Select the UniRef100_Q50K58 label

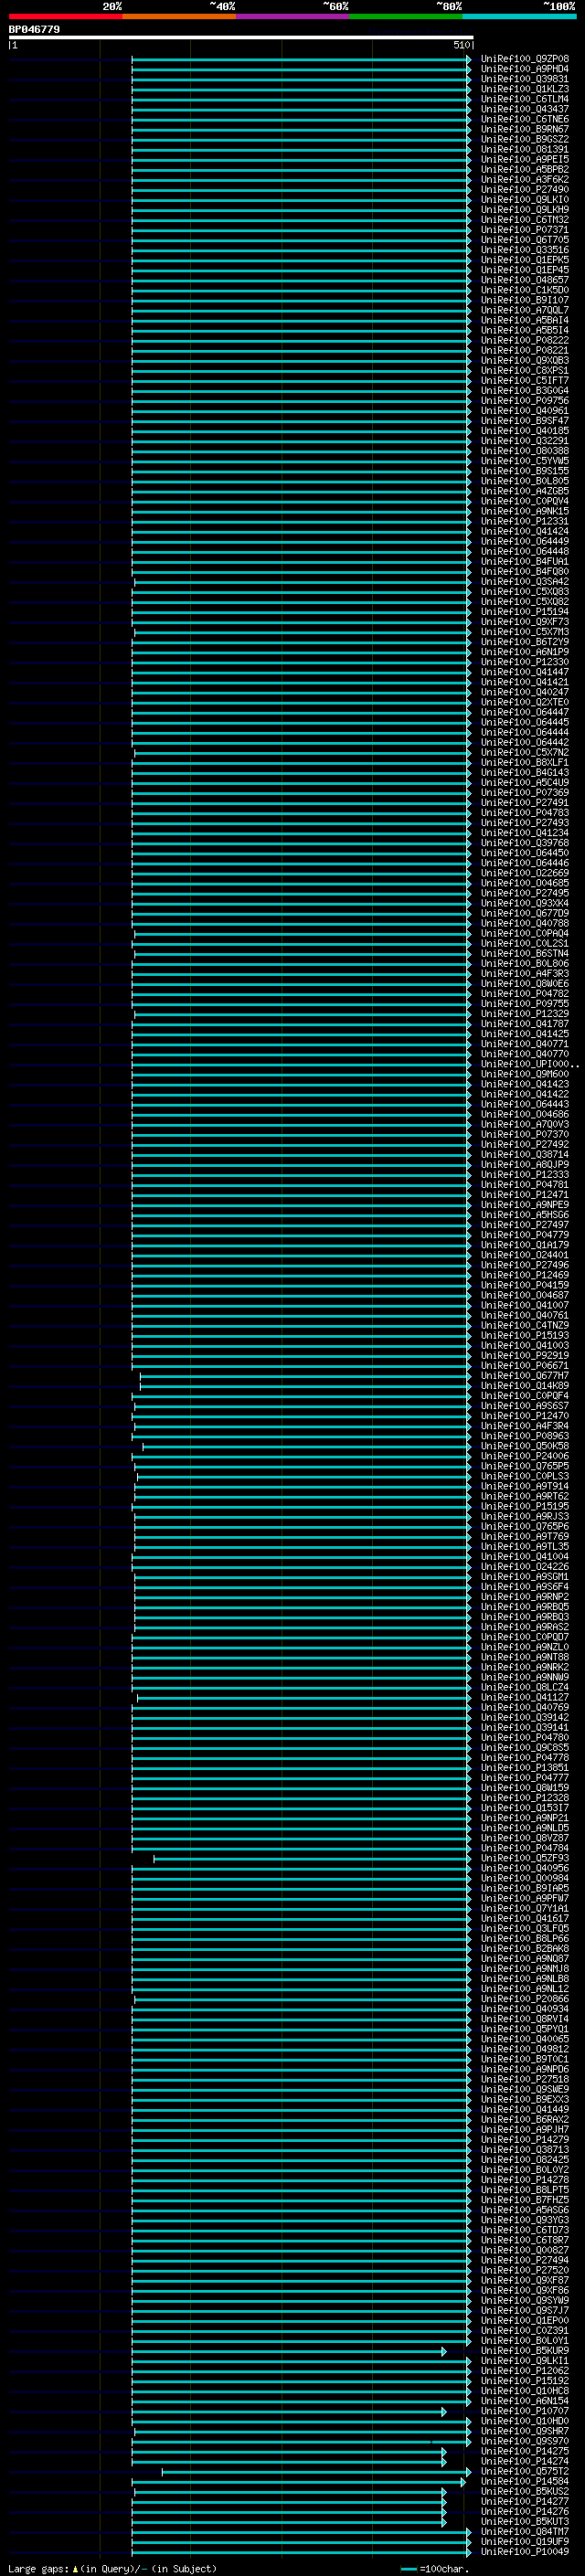point(524,1446)
